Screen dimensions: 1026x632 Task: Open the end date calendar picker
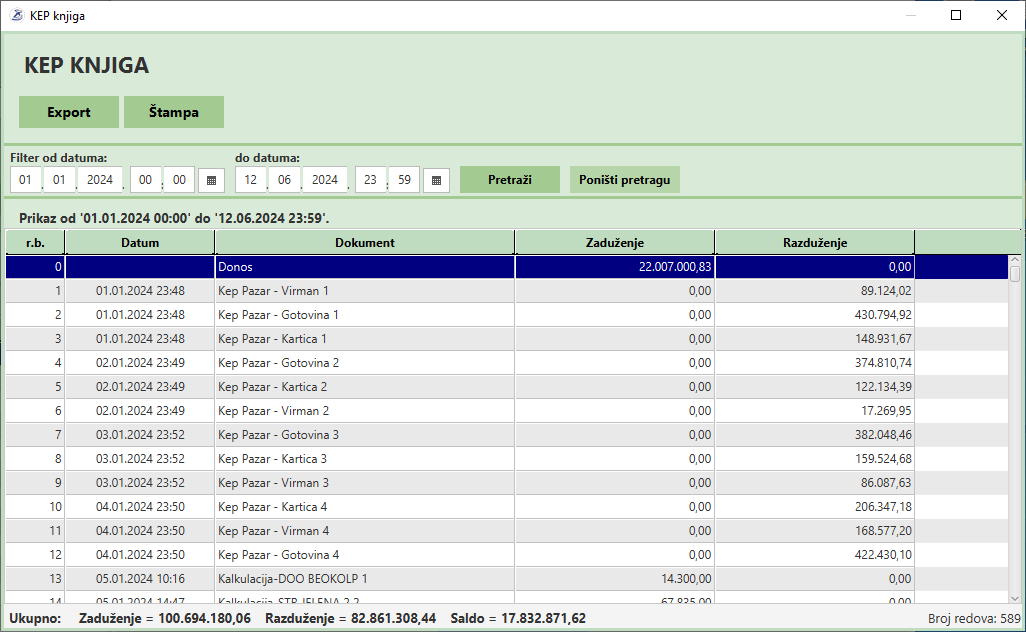pos(436,180)
